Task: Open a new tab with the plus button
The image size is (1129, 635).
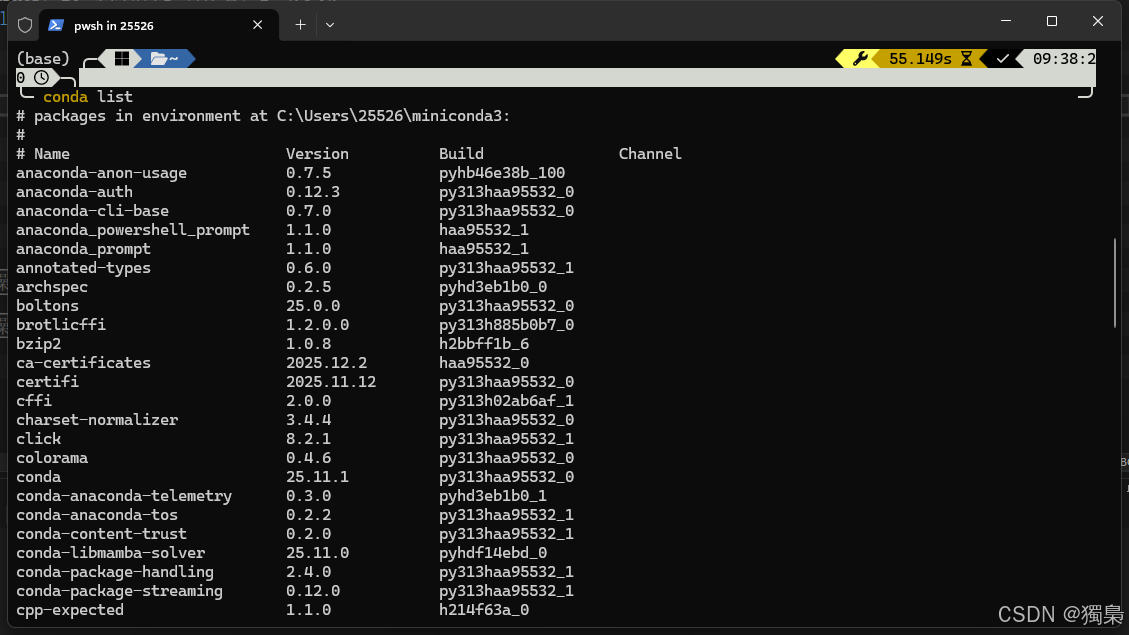Action: [x=300, y=25]
